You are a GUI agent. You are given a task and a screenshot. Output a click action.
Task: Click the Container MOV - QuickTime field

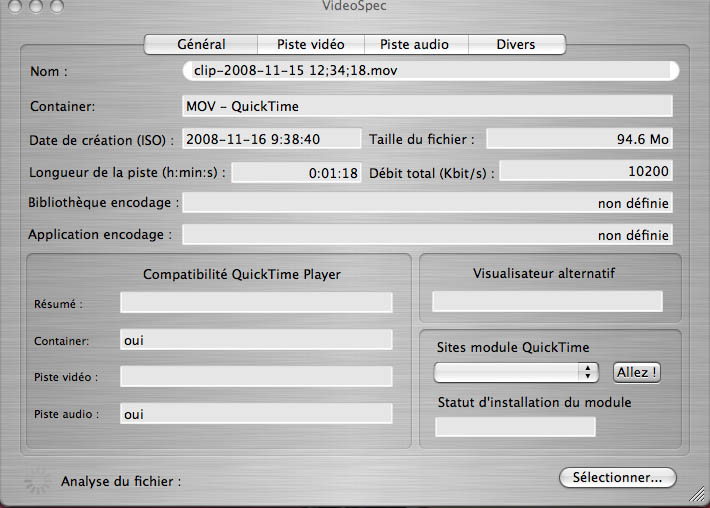[427, 106]
